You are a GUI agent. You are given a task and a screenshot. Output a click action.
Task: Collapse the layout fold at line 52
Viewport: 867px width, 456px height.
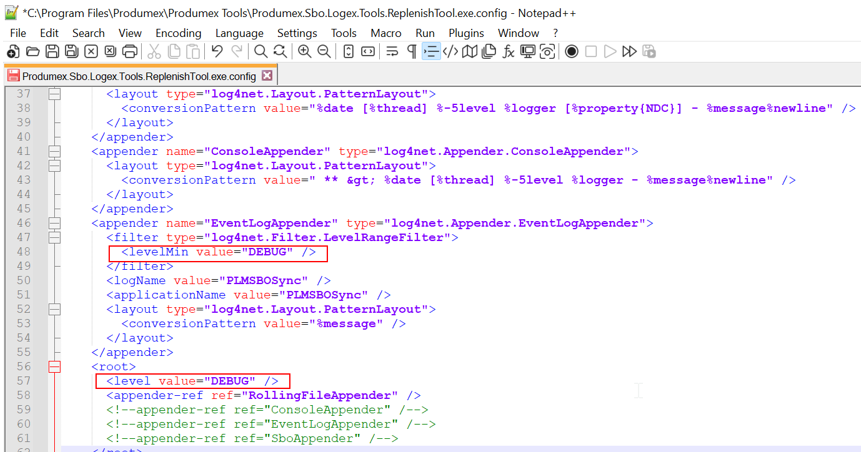(54, 309)
